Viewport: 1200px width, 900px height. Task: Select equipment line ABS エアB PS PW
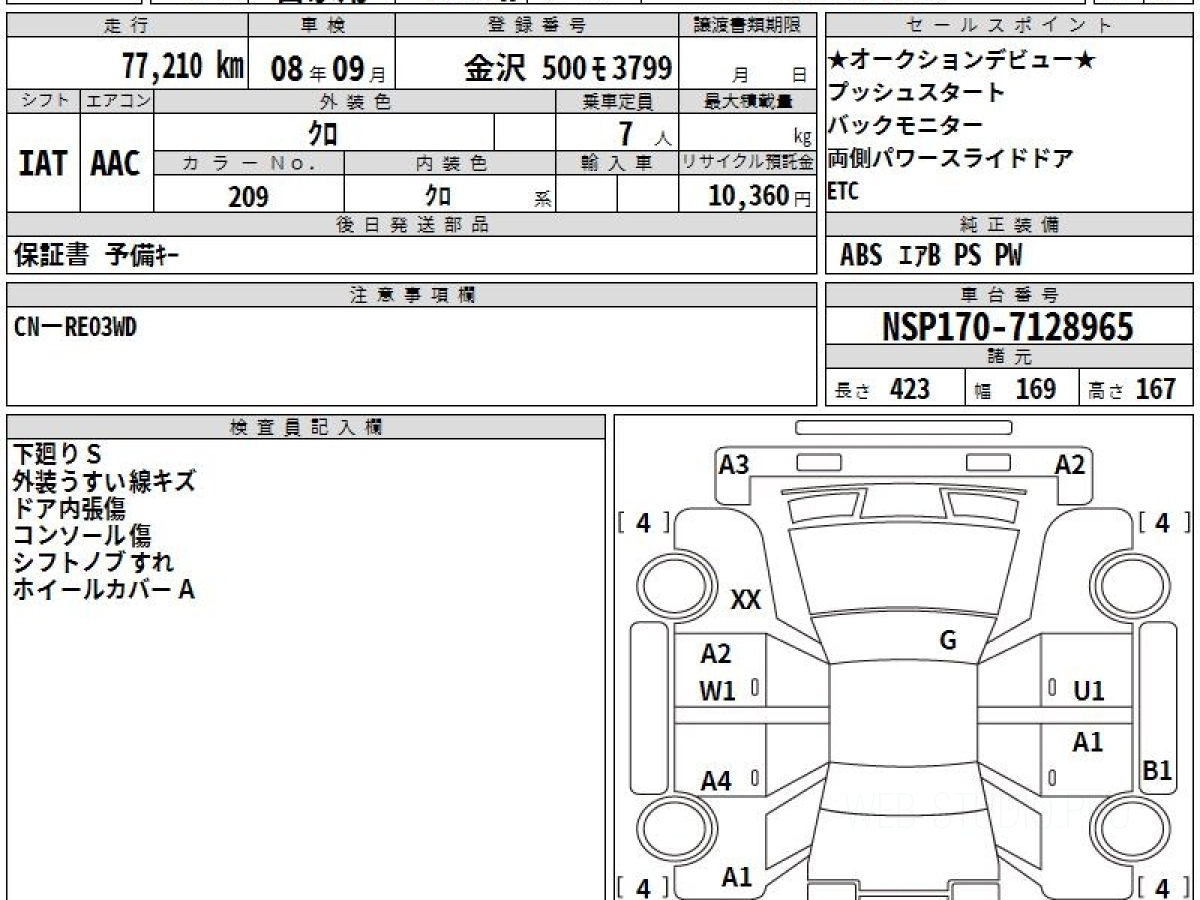[931, 256]
